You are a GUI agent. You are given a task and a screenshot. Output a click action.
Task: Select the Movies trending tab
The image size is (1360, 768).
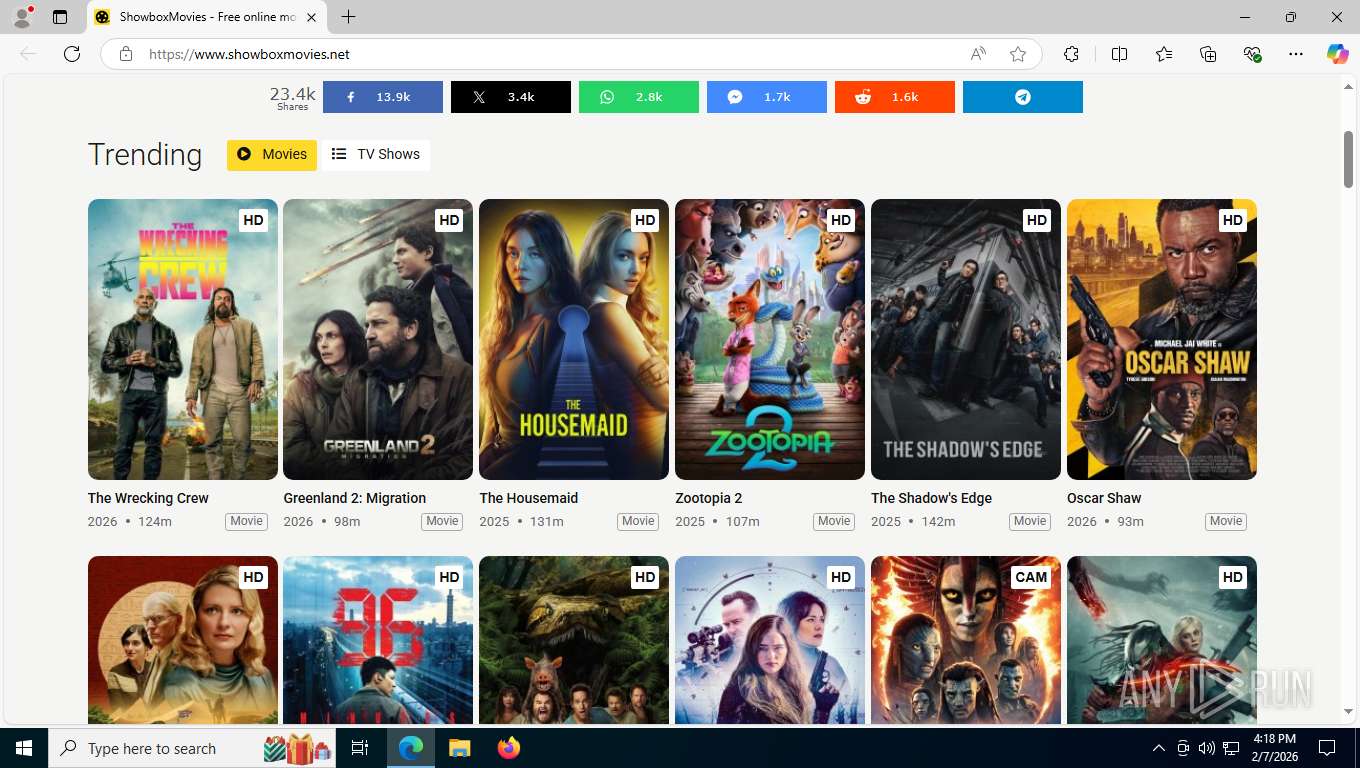click(x=272, y=155)
